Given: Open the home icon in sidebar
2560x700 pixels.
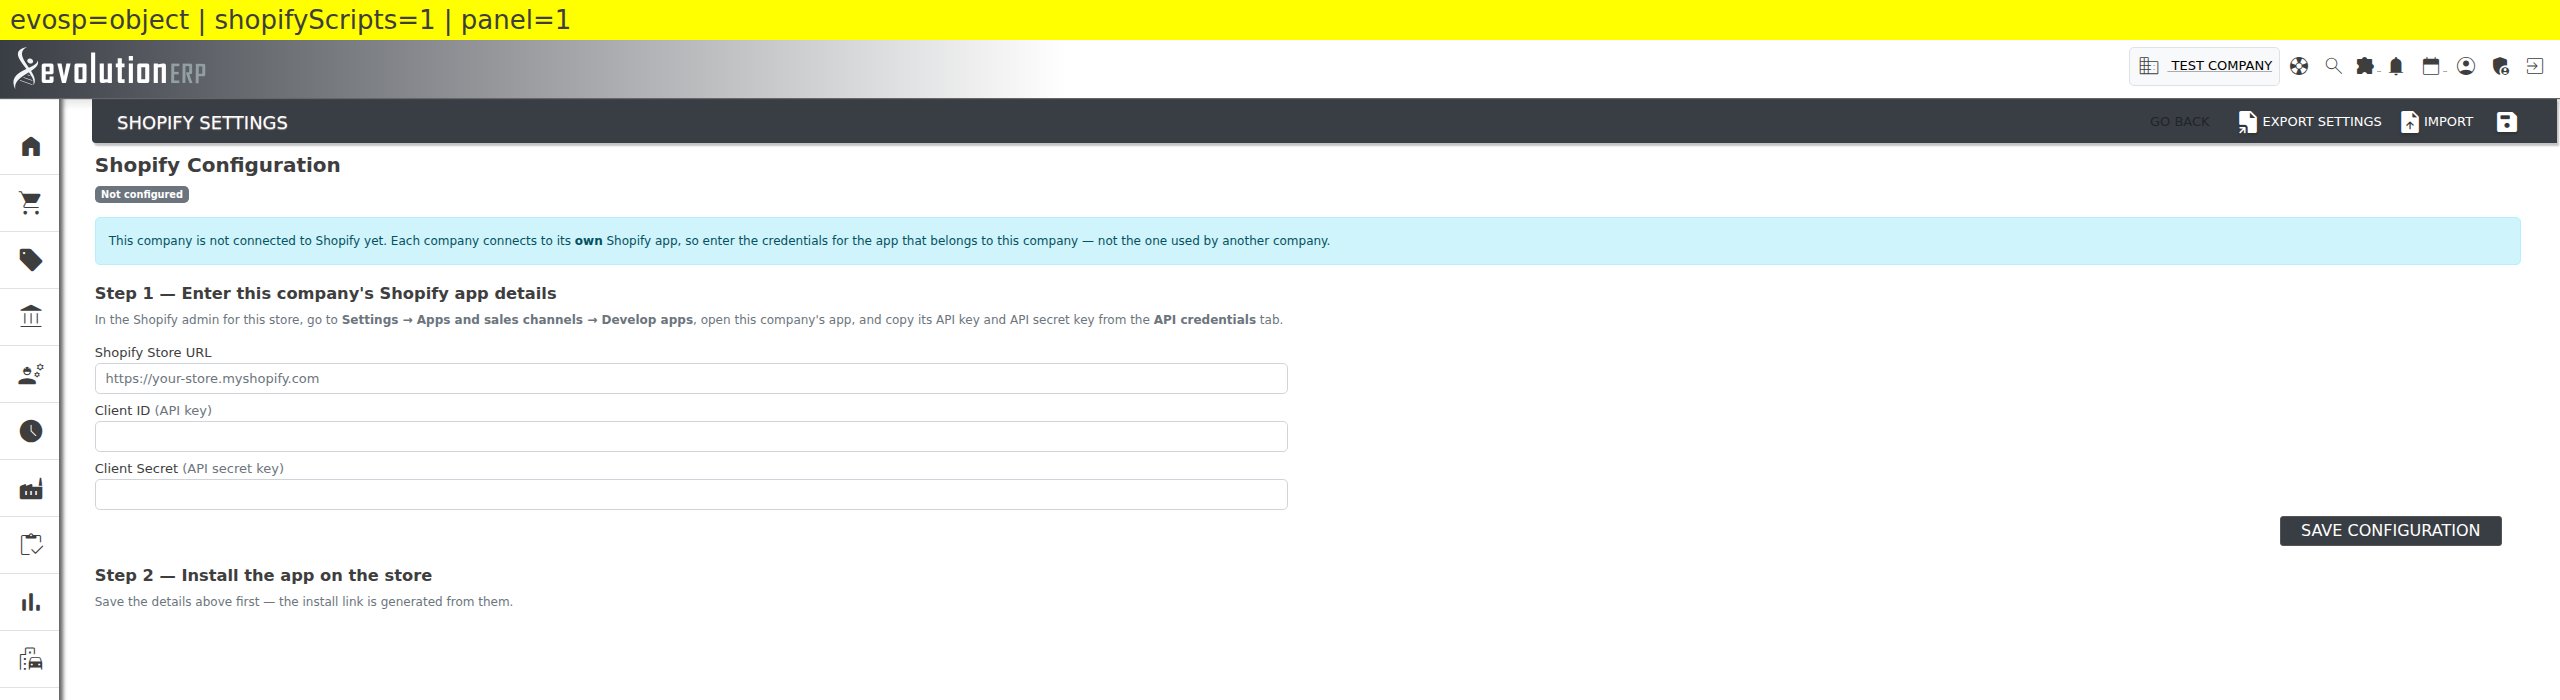Looking at the screenshot, I should pyautogui.click(x=31, y=147).
